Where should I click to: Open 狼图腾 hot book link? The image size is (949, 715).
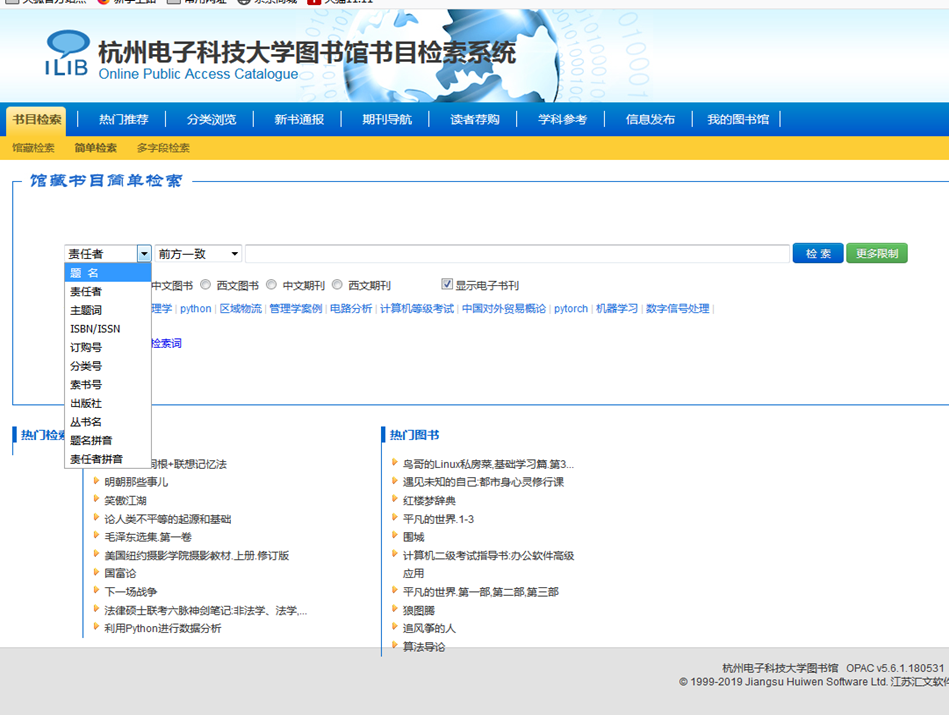coord(419,610)
